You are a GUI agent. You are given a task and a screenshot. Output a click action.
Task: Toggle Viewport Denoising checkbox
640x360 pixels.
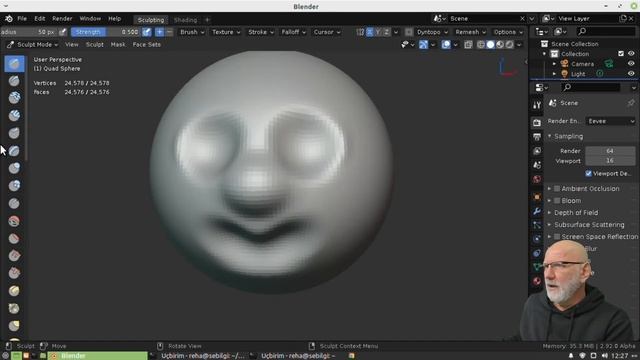click(588, 173)
